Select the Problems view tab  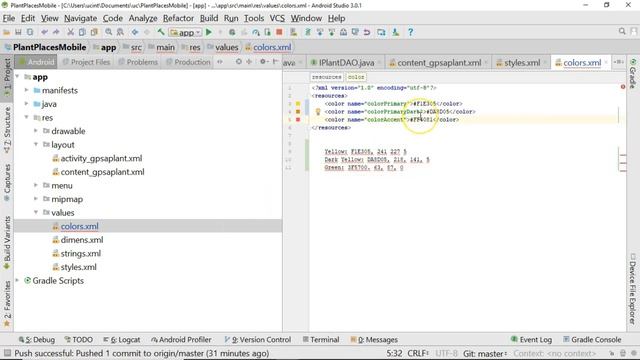pos(138,62)
